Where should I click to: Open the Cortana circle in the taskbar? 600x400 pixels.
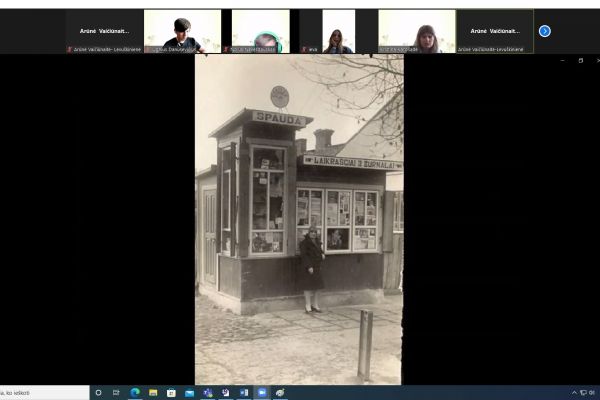(x=98, y=393)
